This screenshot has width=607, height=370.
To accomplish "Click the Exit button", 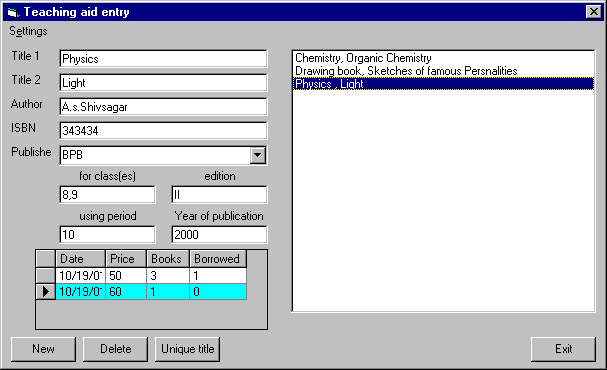I will [563, 349].
